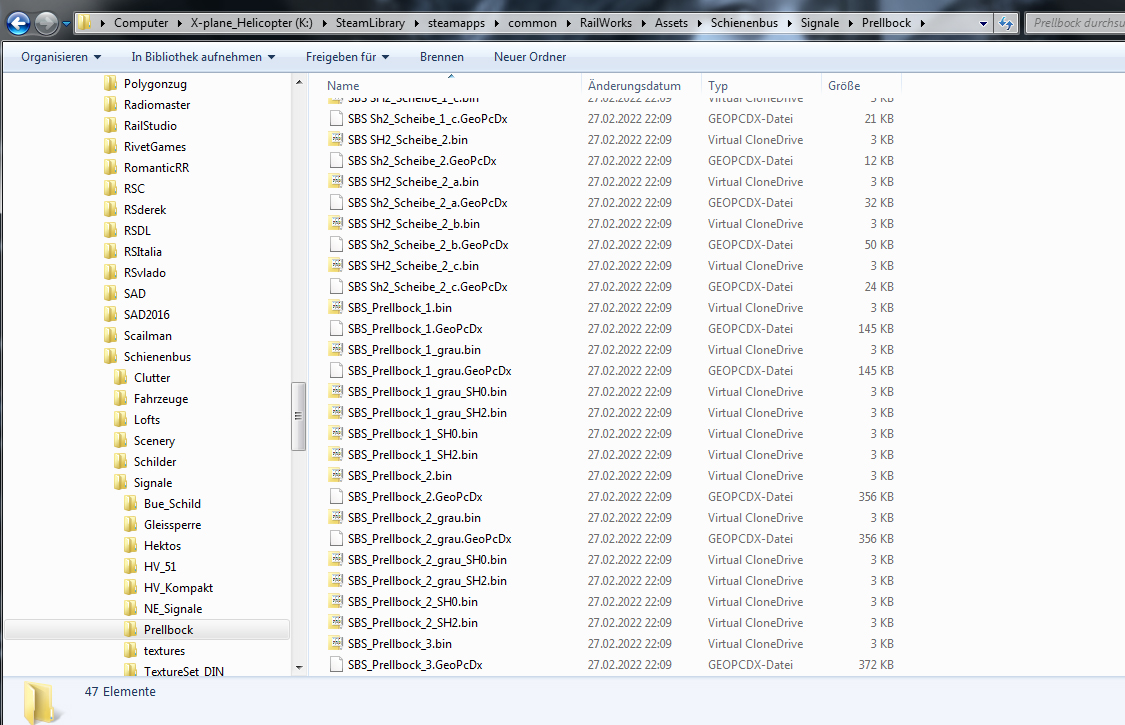Select the RSderek folder in tree
Screen dimensions: 1125x725
point(144,210)
